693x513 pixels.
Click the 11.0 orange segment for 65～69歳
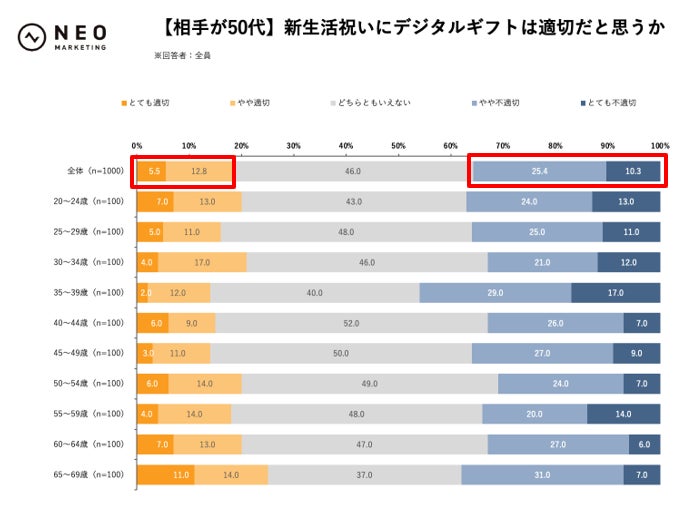click(166, 475)
